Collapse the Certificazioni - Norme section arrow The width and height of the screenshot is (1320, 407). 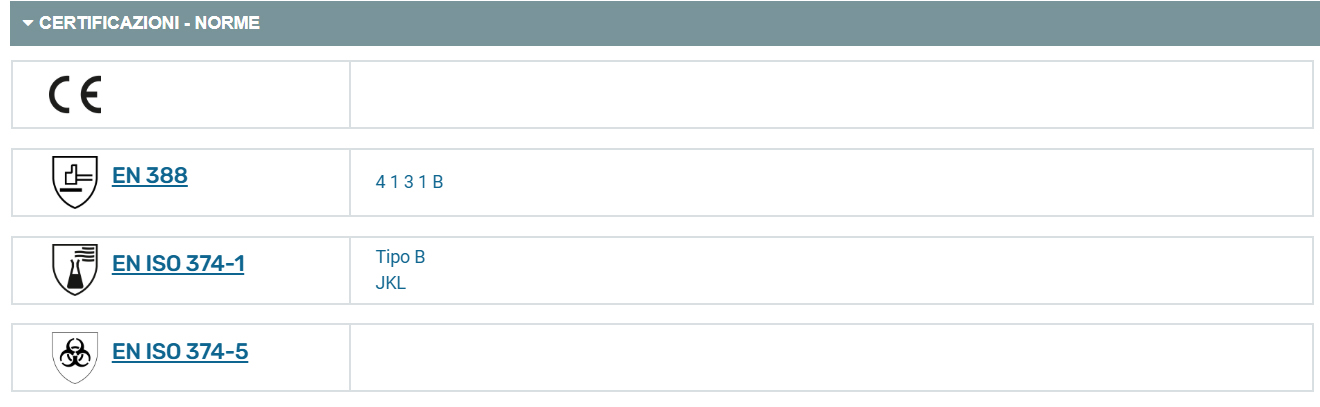tap(28, 23)
